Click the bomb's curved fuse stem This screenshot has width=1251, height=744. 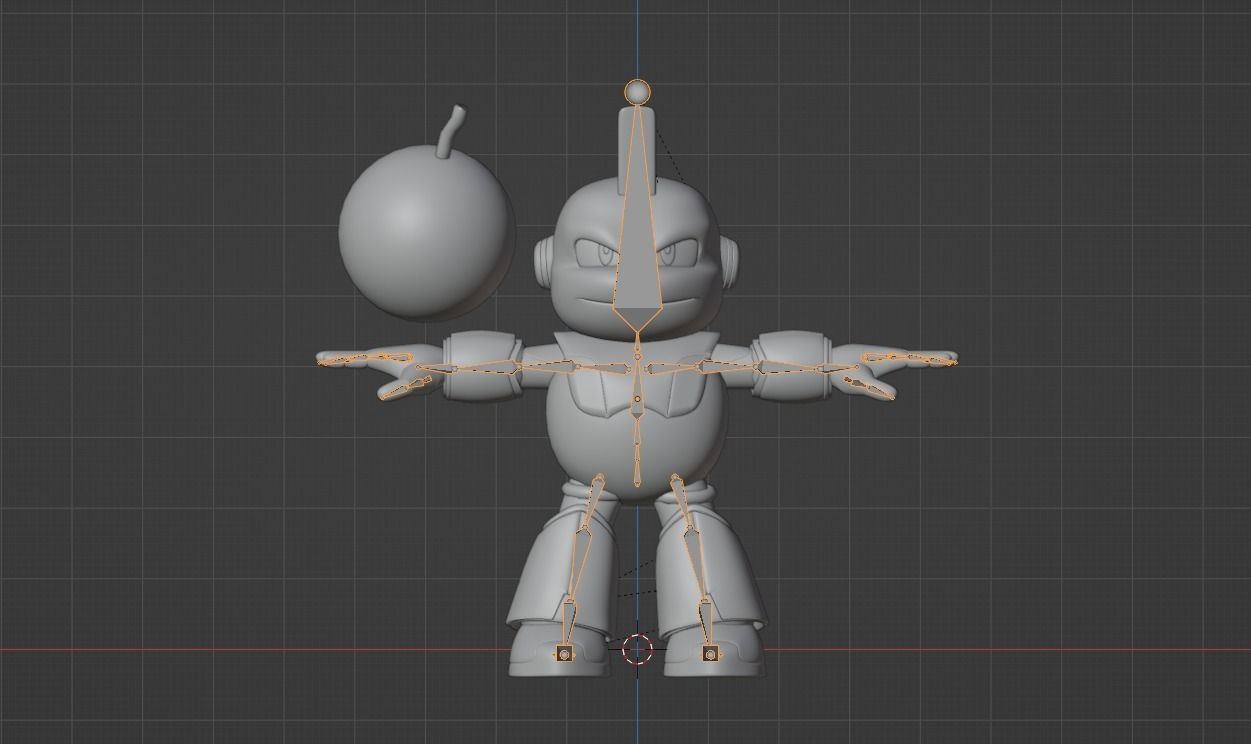pos(452,131)
